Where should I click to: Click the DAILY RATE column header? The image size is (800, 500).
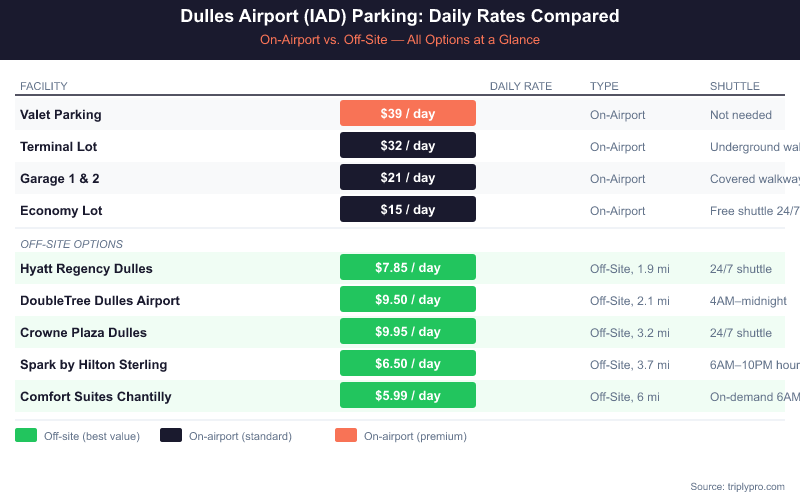coord(521,86)
